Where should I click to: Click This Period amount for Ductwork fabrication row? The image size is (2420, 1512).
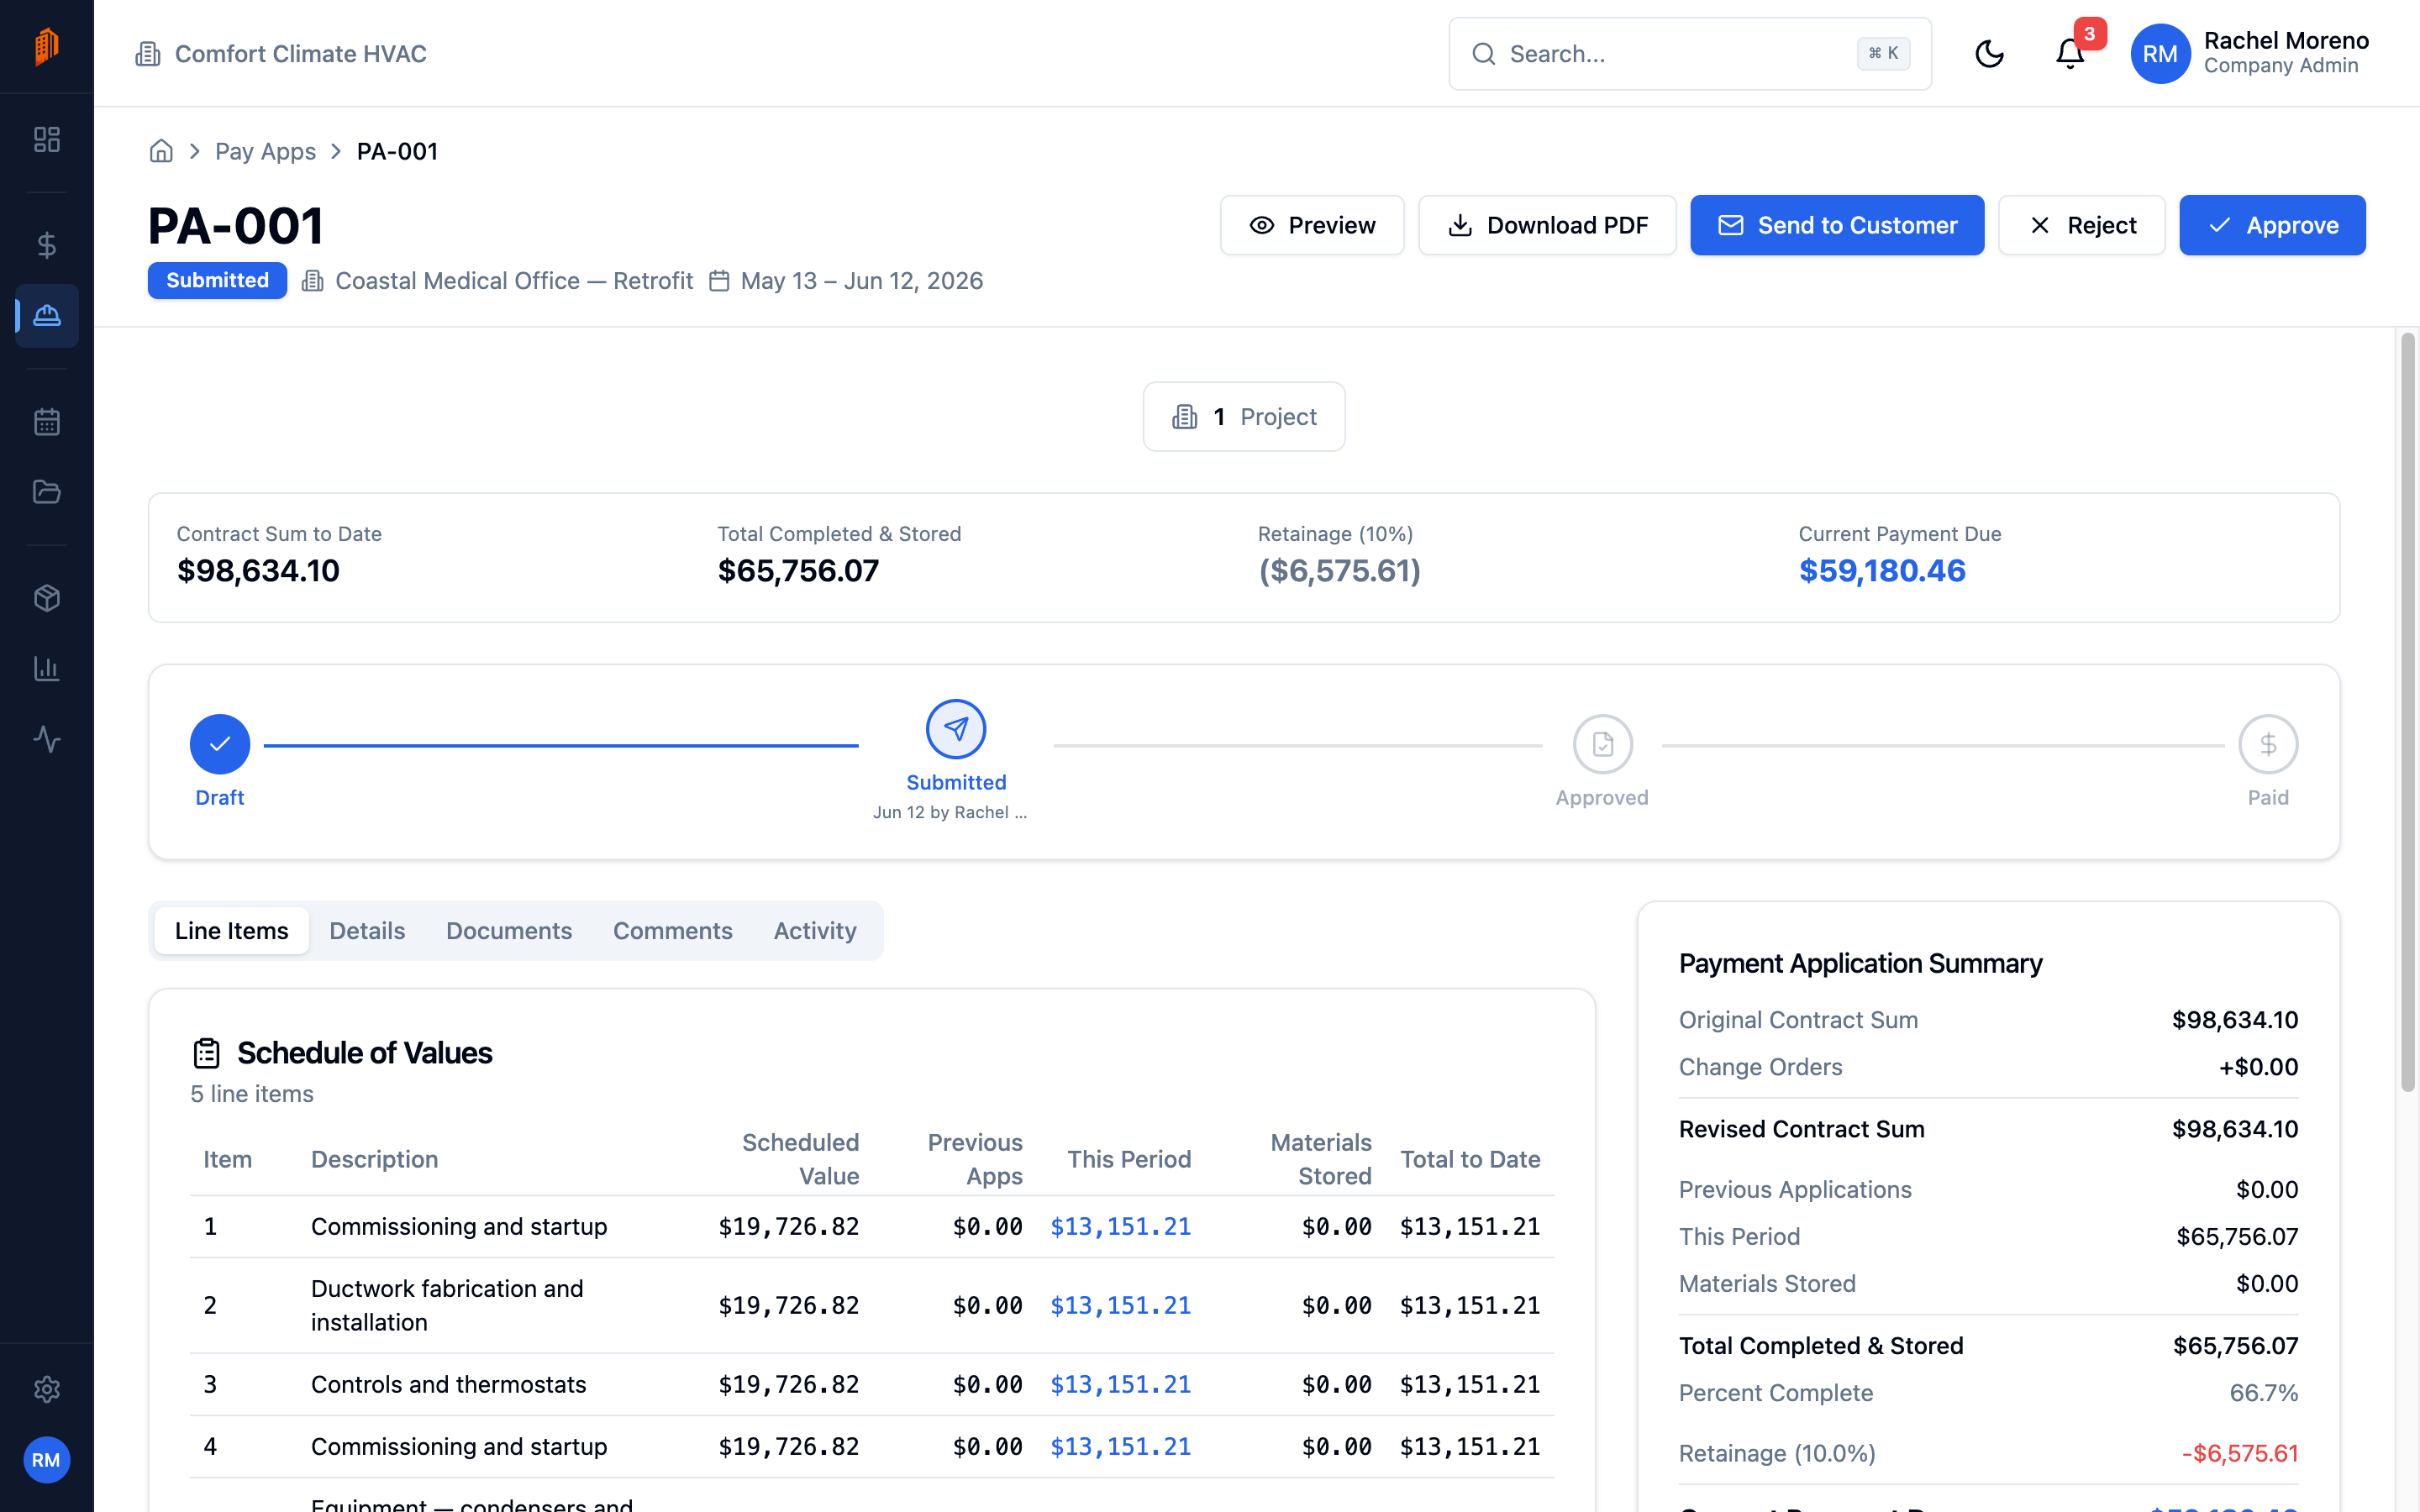click(1120, 1306)
